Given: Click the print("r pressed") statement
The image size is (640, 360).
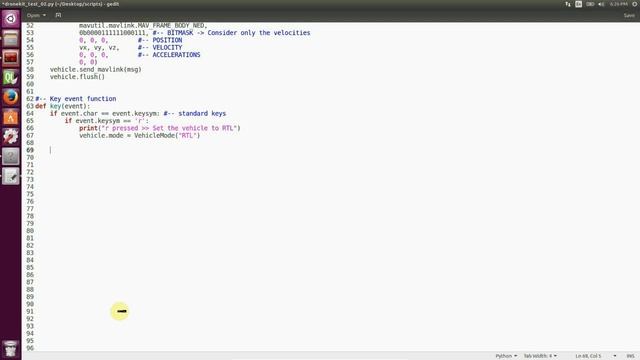Looking at the screenshot, I should point(160,128).
